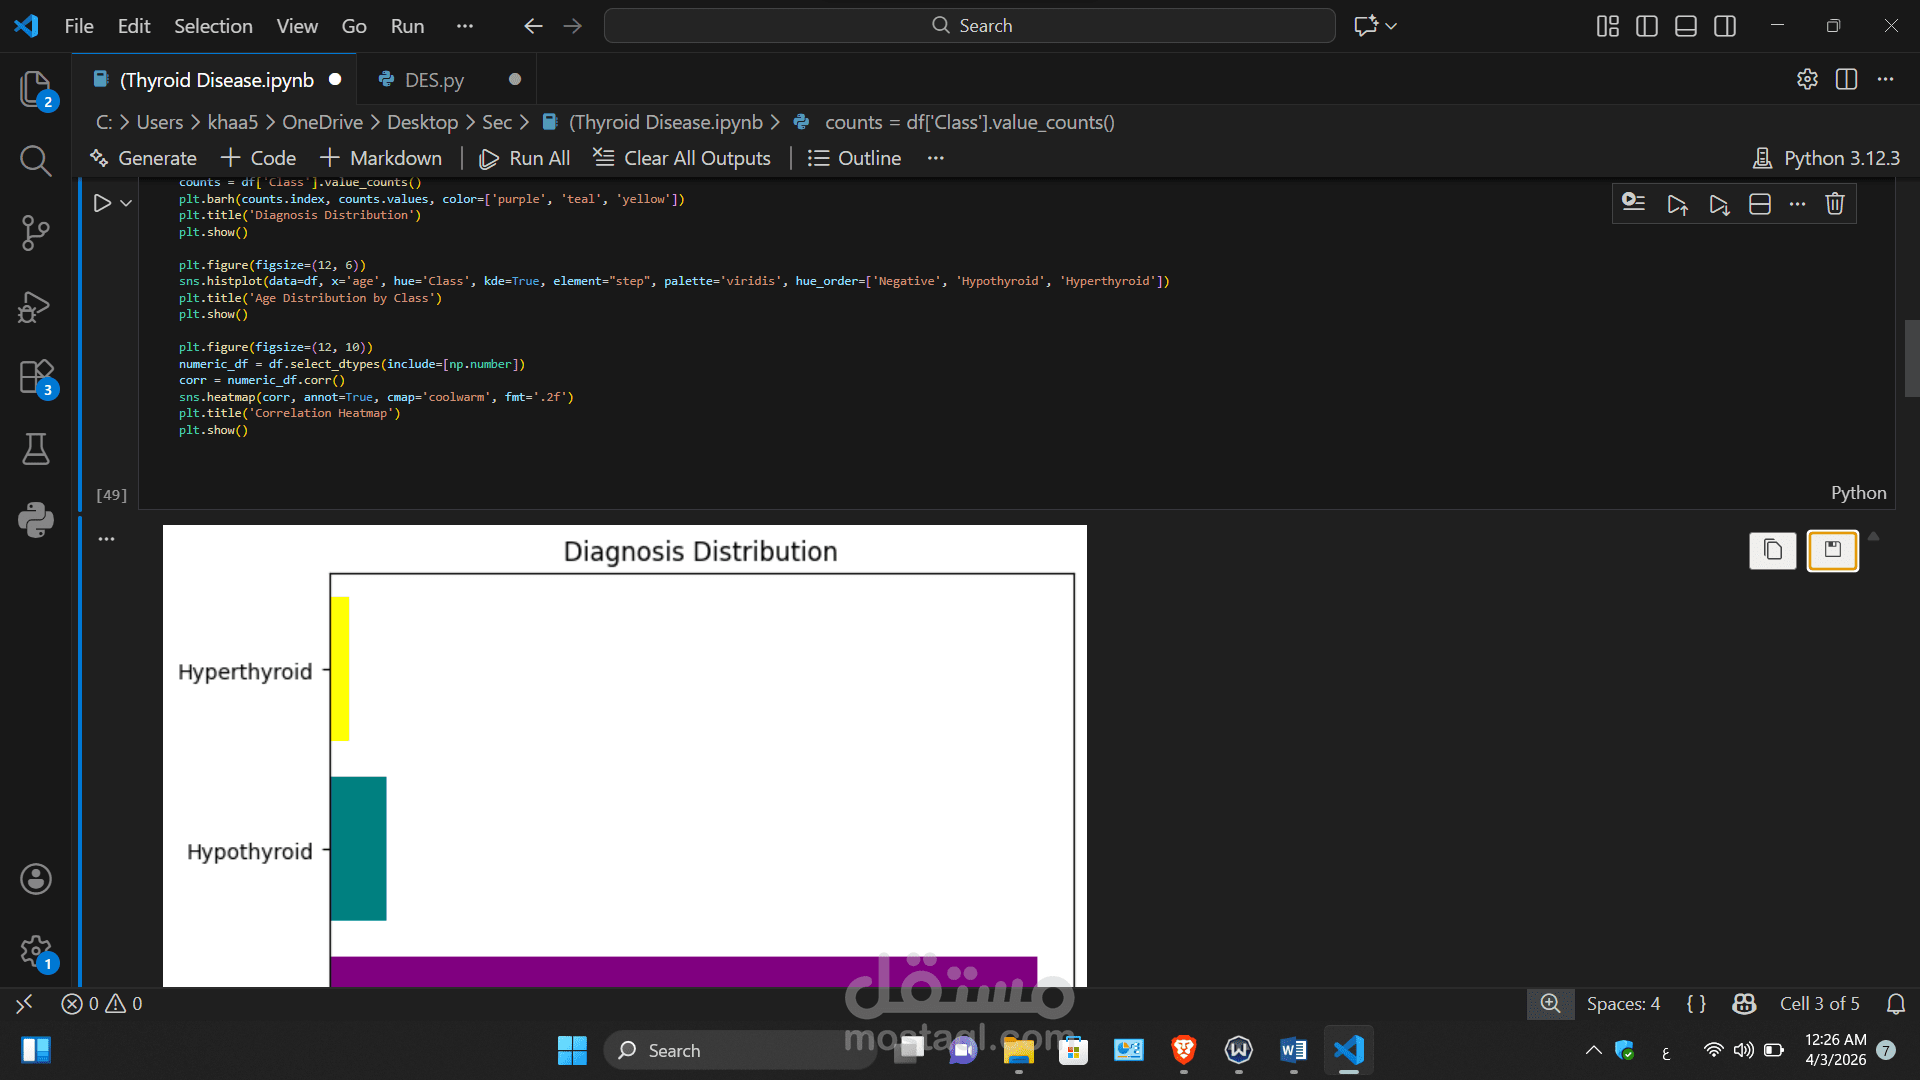Screen dimensions: 1920x1080
Task: Toggle the secondary side bar layout
Action: 1725,26
